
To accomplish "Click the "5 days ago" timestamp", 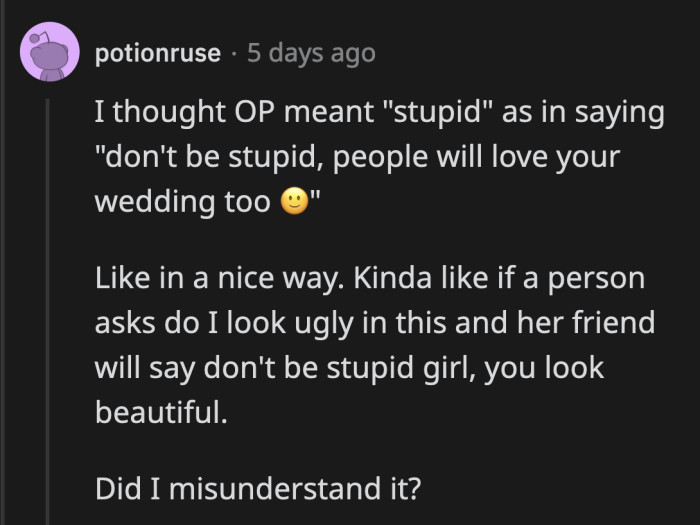I will (x=310, y=53).
